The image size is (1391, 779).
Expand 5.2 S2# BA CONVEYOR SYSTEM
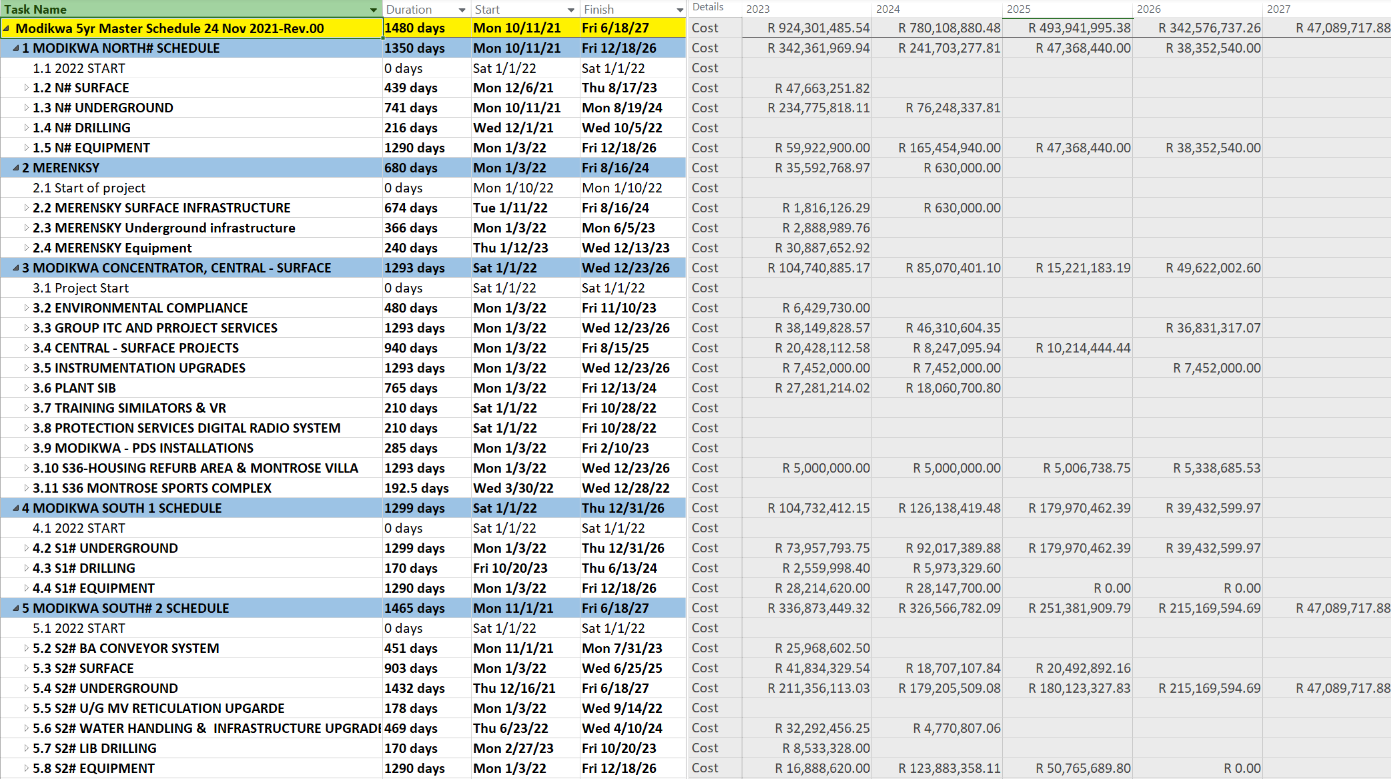(x=26, y=649)
